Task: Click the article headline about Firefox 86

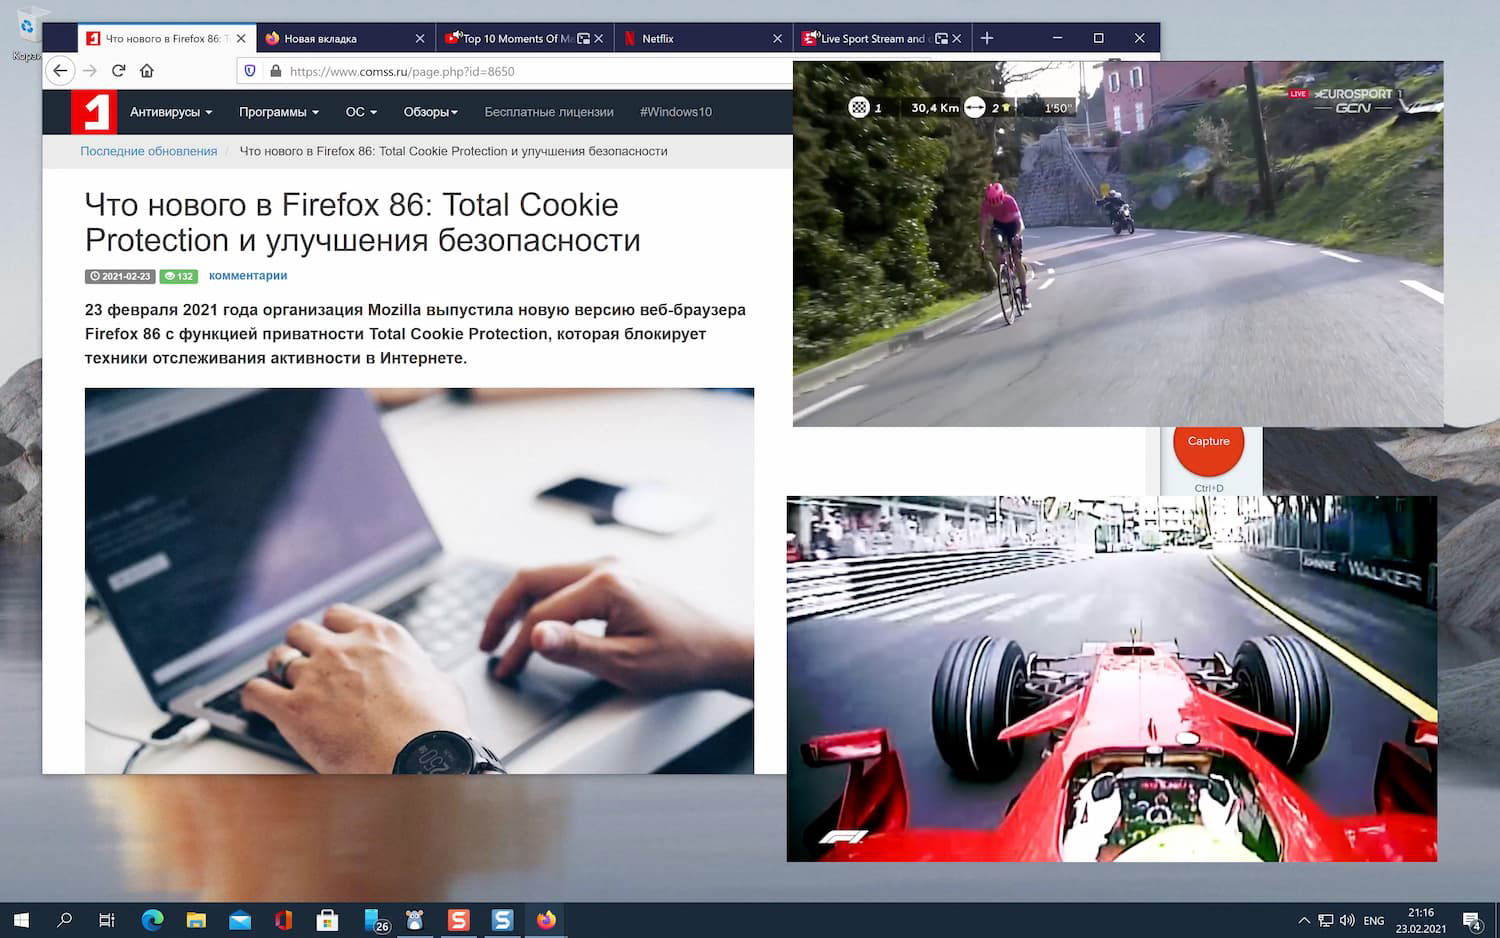Action: [x=363, y=222]
